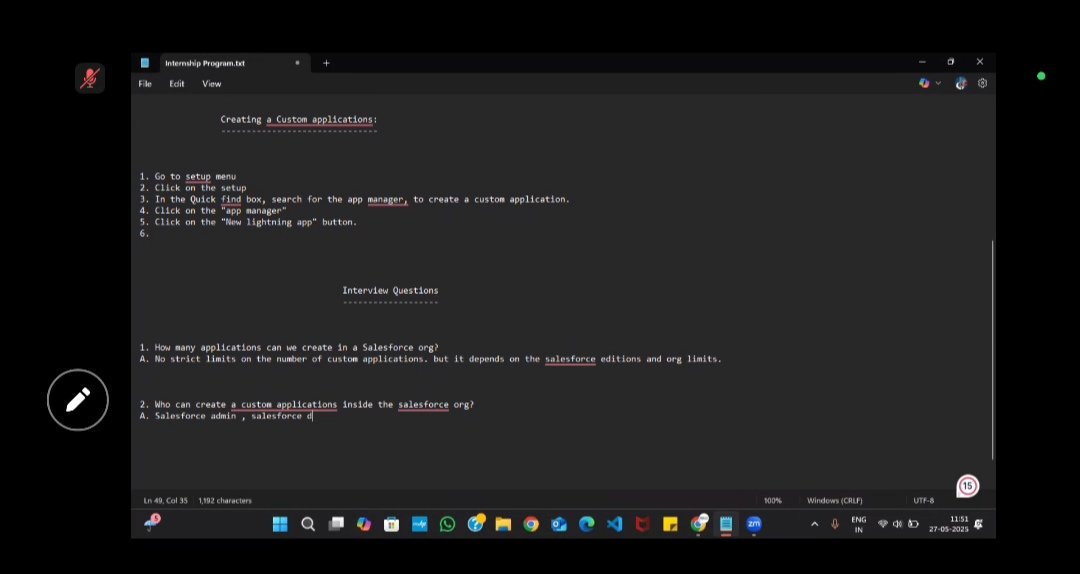Click the 'Creating a Custom applications:' heading
The height and width of the screenshot is (574, 1080).
[x=298, y=119]
